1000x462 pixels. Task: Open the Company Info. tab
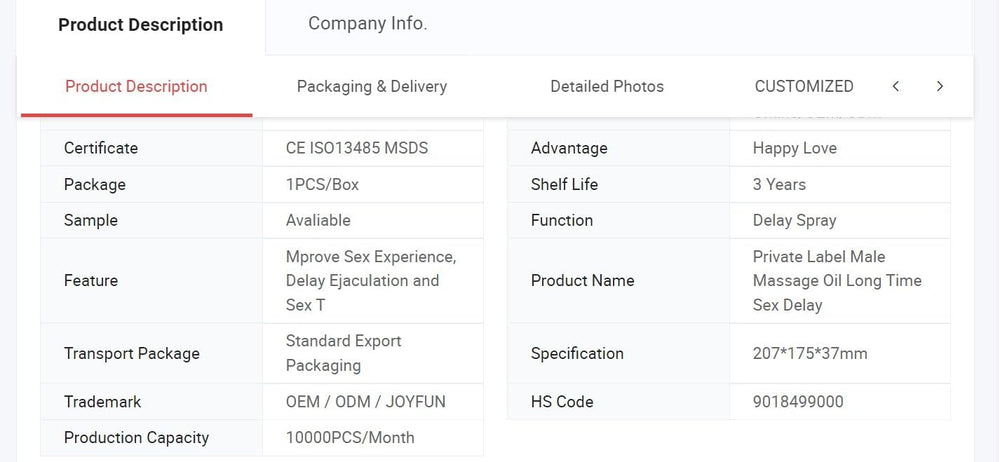pos(367,24)
